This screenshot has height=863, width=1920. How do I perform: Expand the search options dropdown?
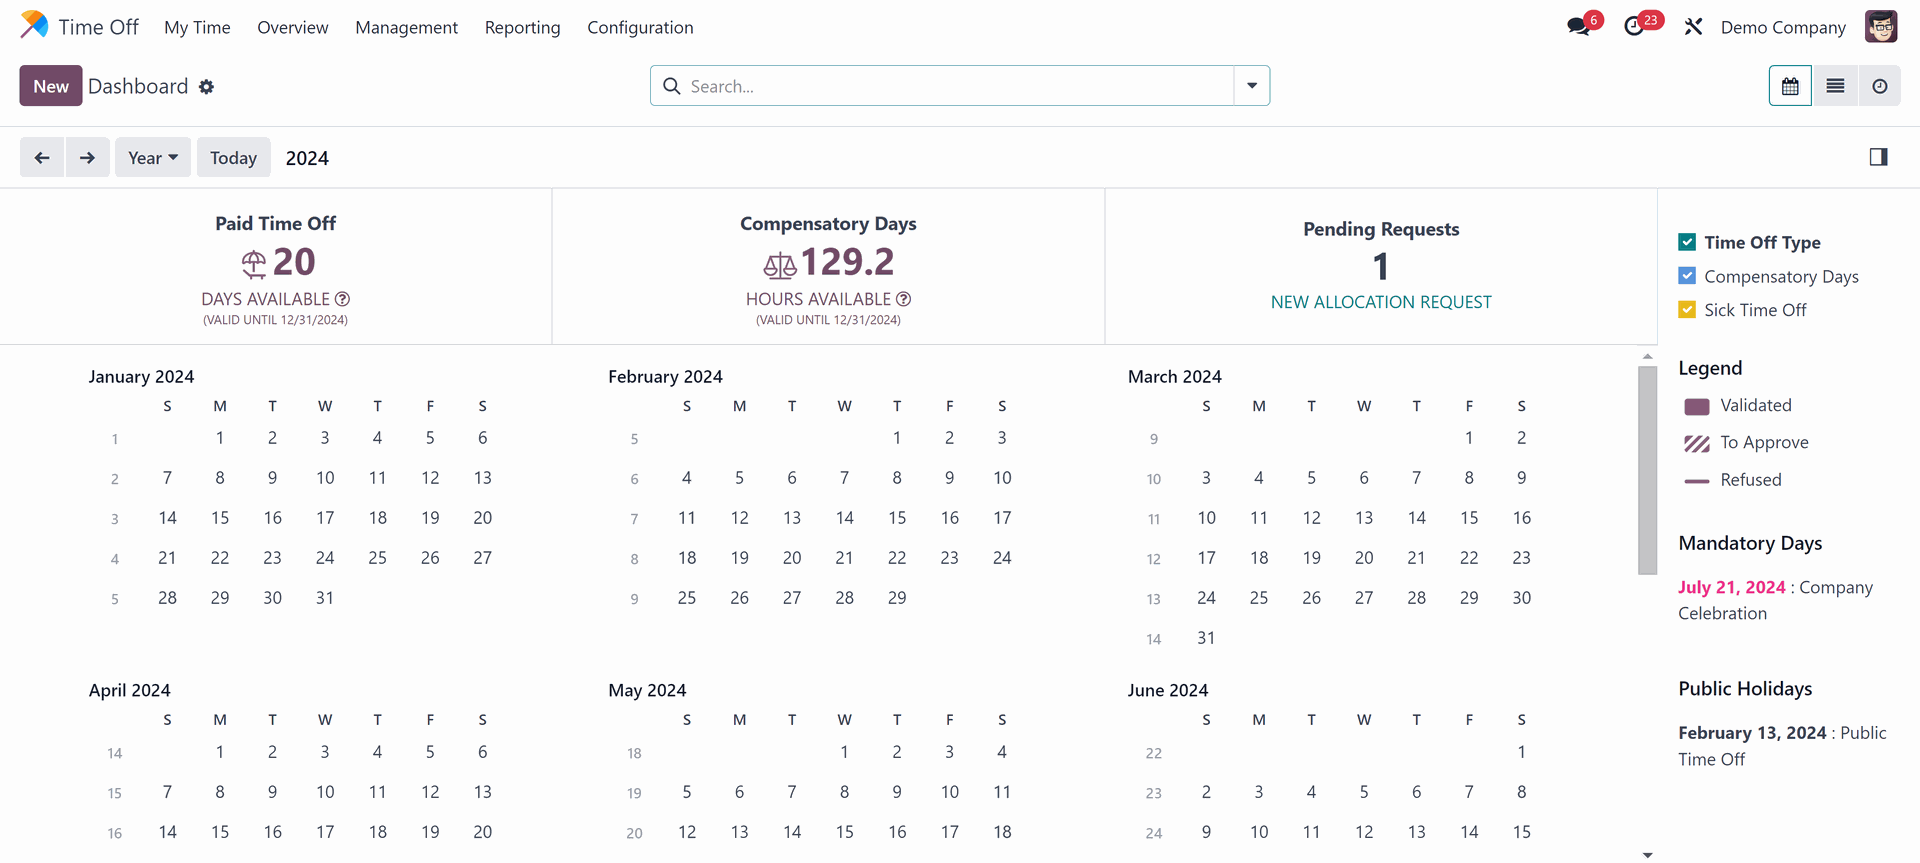pos(1252,86)
